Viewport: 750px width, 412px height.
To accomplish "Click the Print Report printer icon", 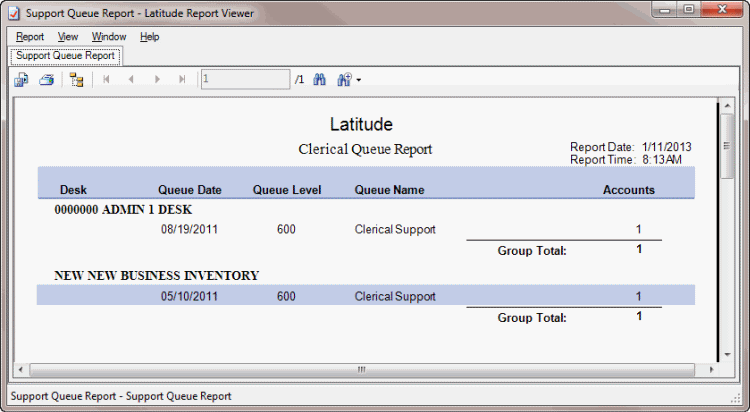I will point(46,79).
